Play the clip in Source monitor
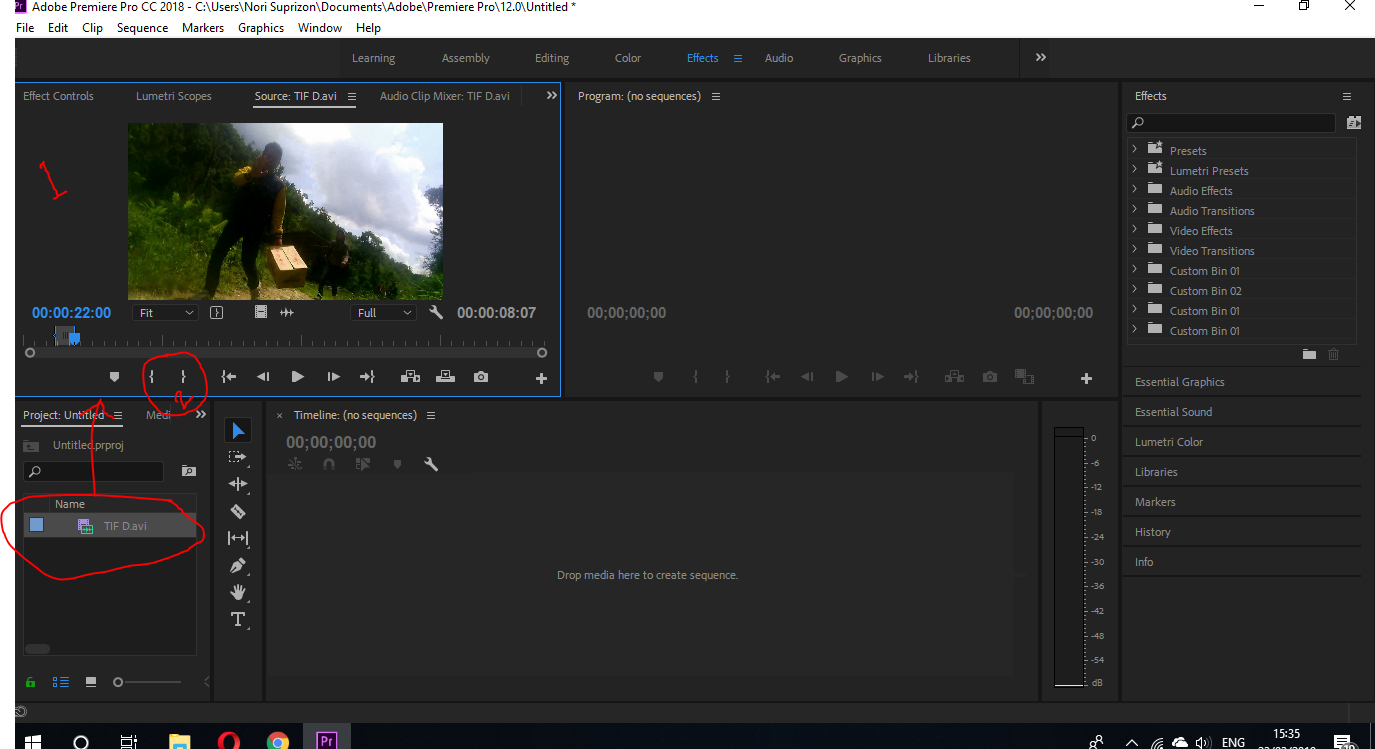Viewport: 1375px width, 749px height. [x=297, y=377]
